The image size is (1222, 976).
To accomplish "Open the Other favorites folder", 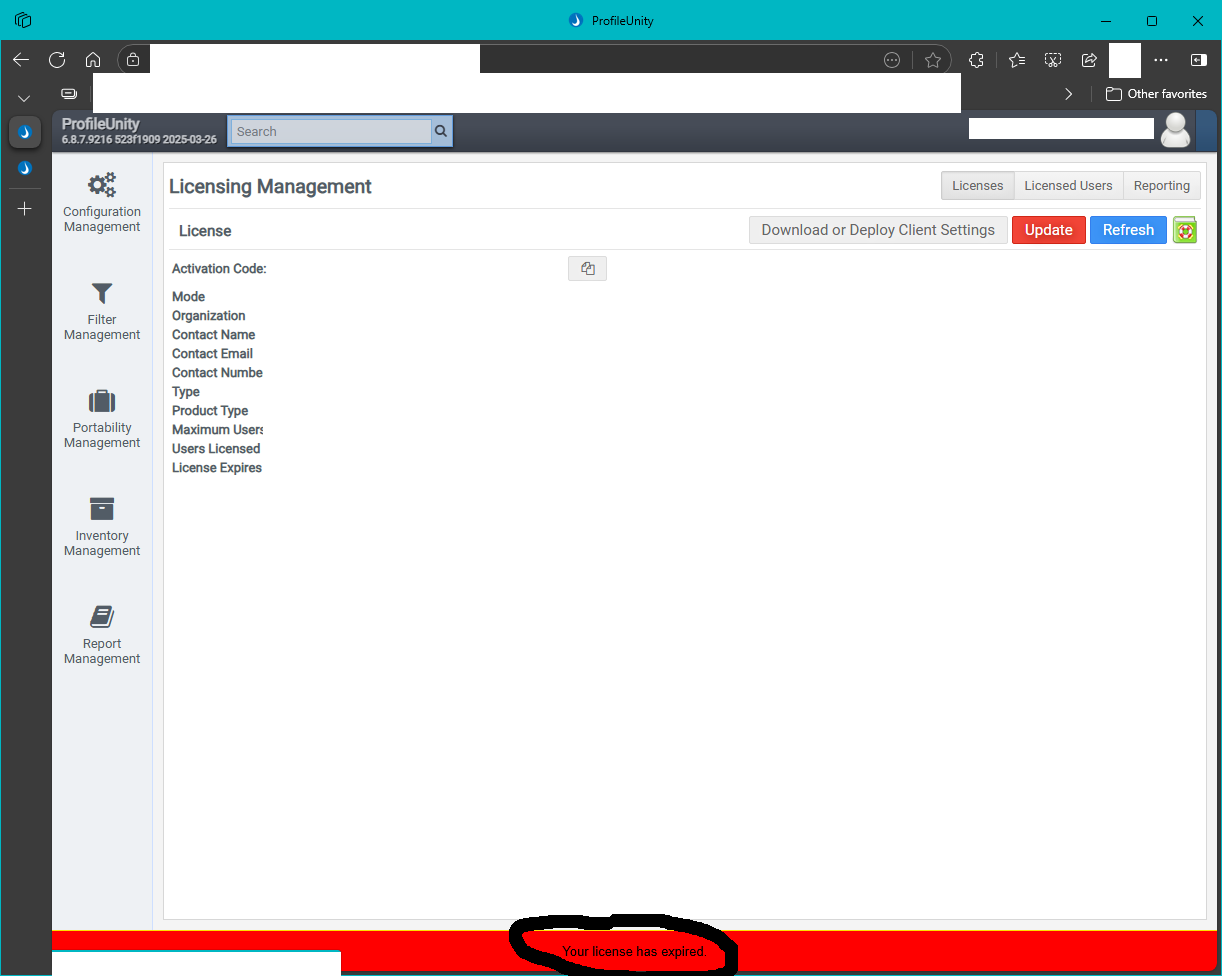I will pos(1156,94).
